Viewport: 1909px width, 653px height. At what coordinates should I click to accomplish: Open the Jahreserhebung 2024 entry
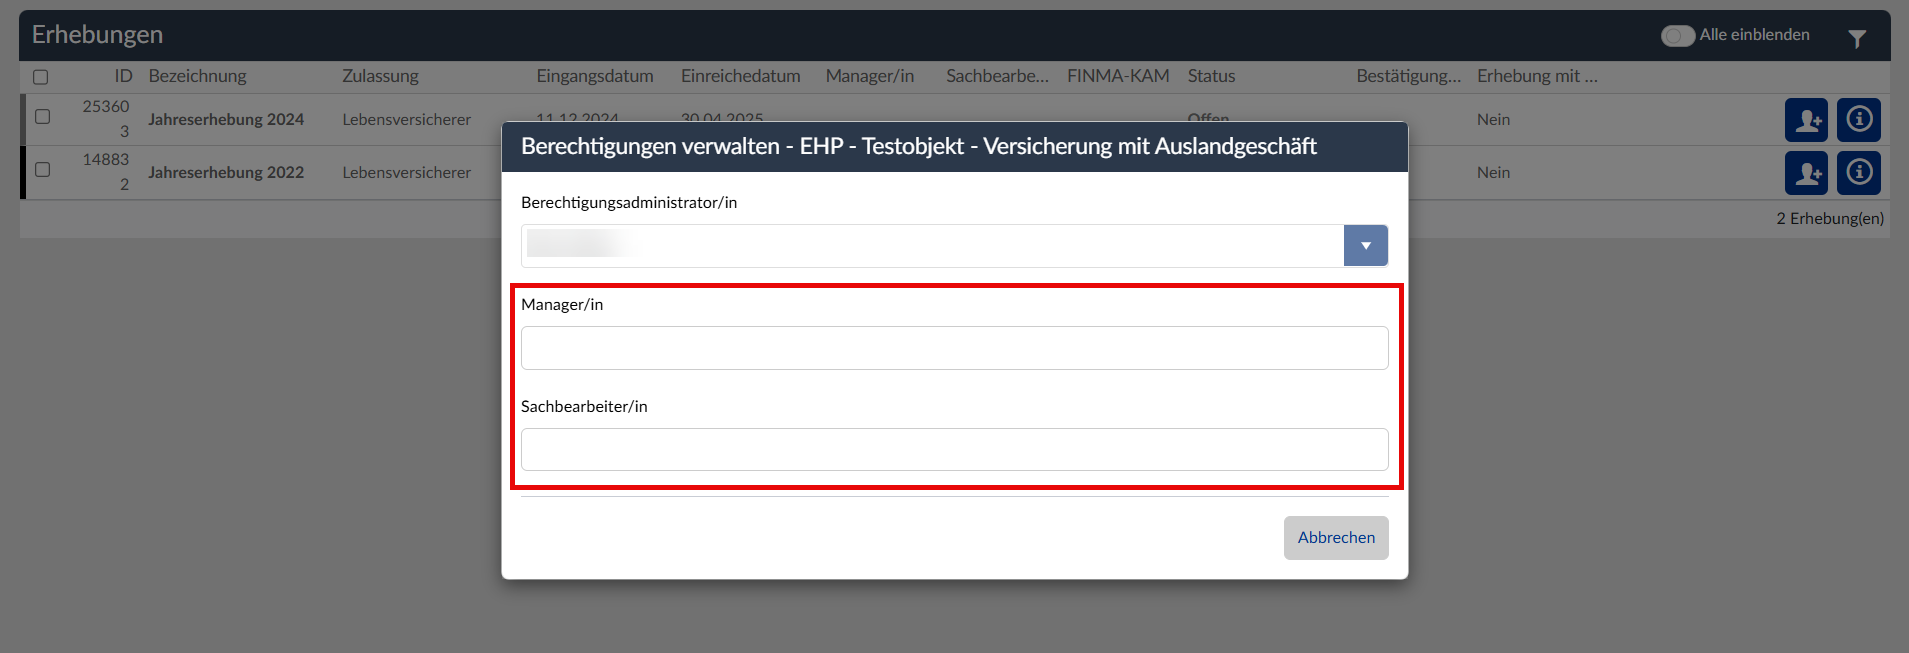pos(226,120)
